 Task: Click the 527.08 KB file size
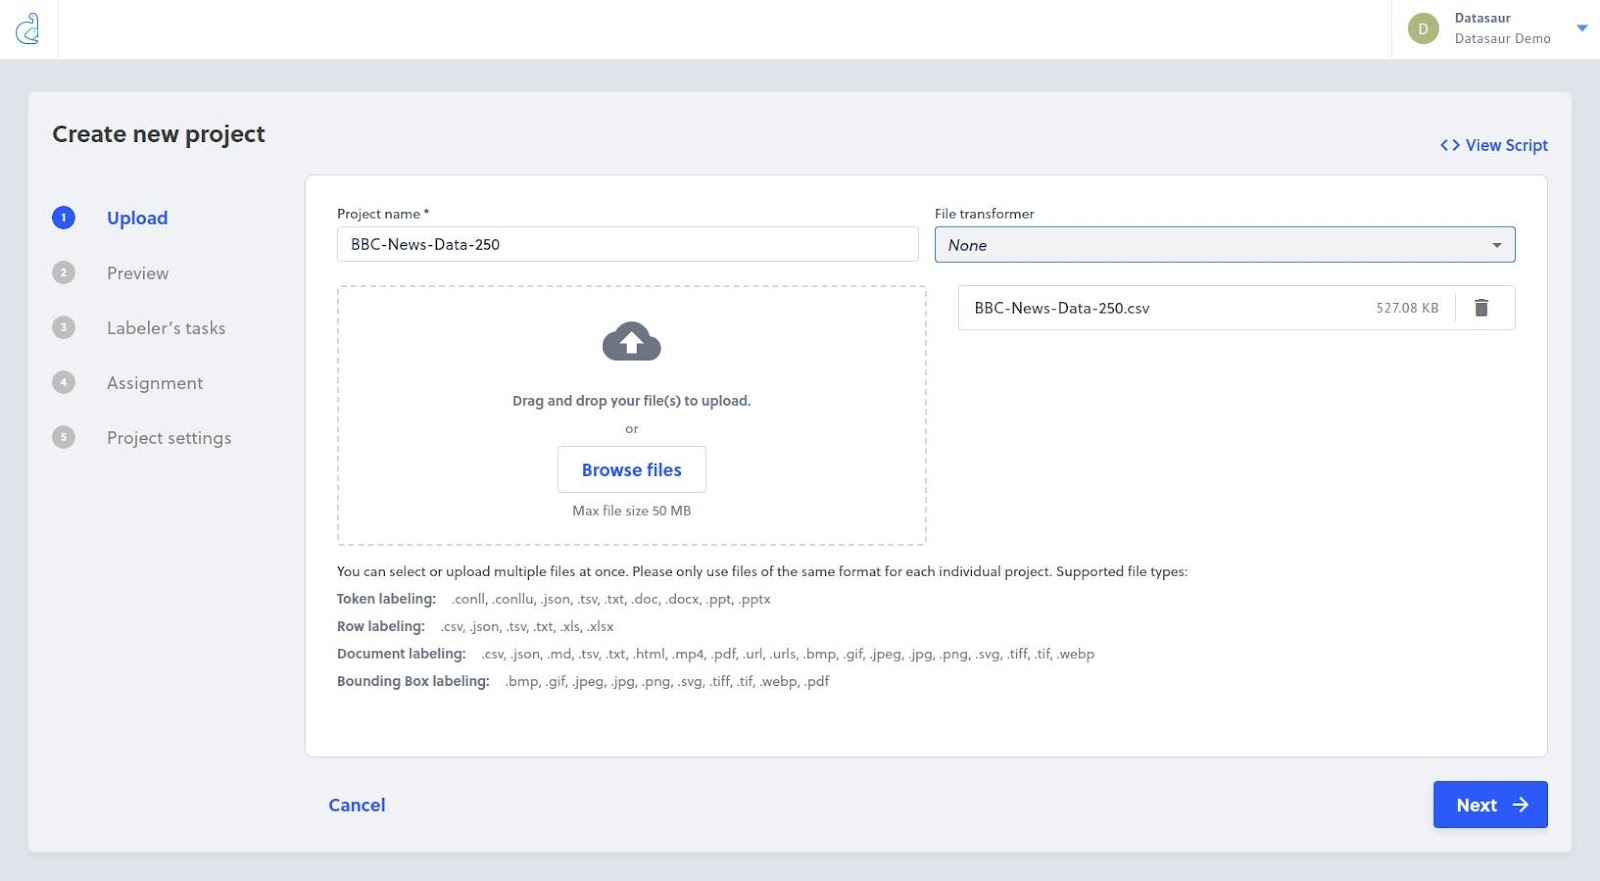click(1407, 308)
